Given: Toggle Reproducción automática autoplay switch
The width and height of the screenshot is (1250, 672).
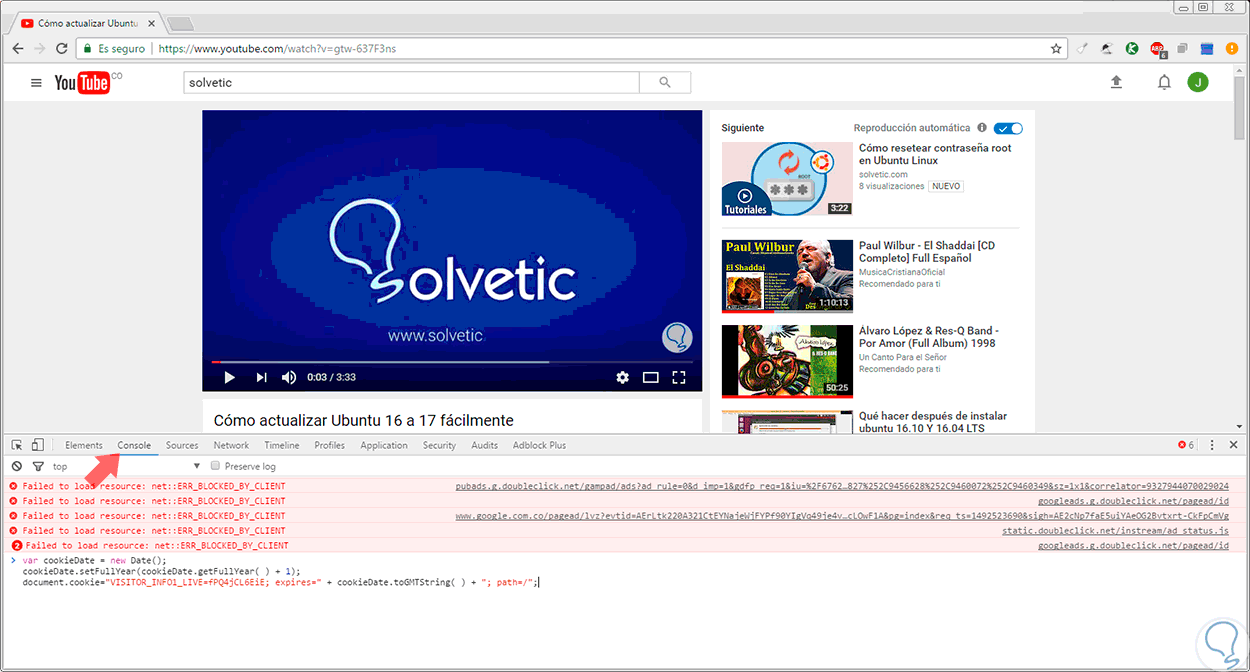Looking at the screenshot, I should (x=1008, y=128).
